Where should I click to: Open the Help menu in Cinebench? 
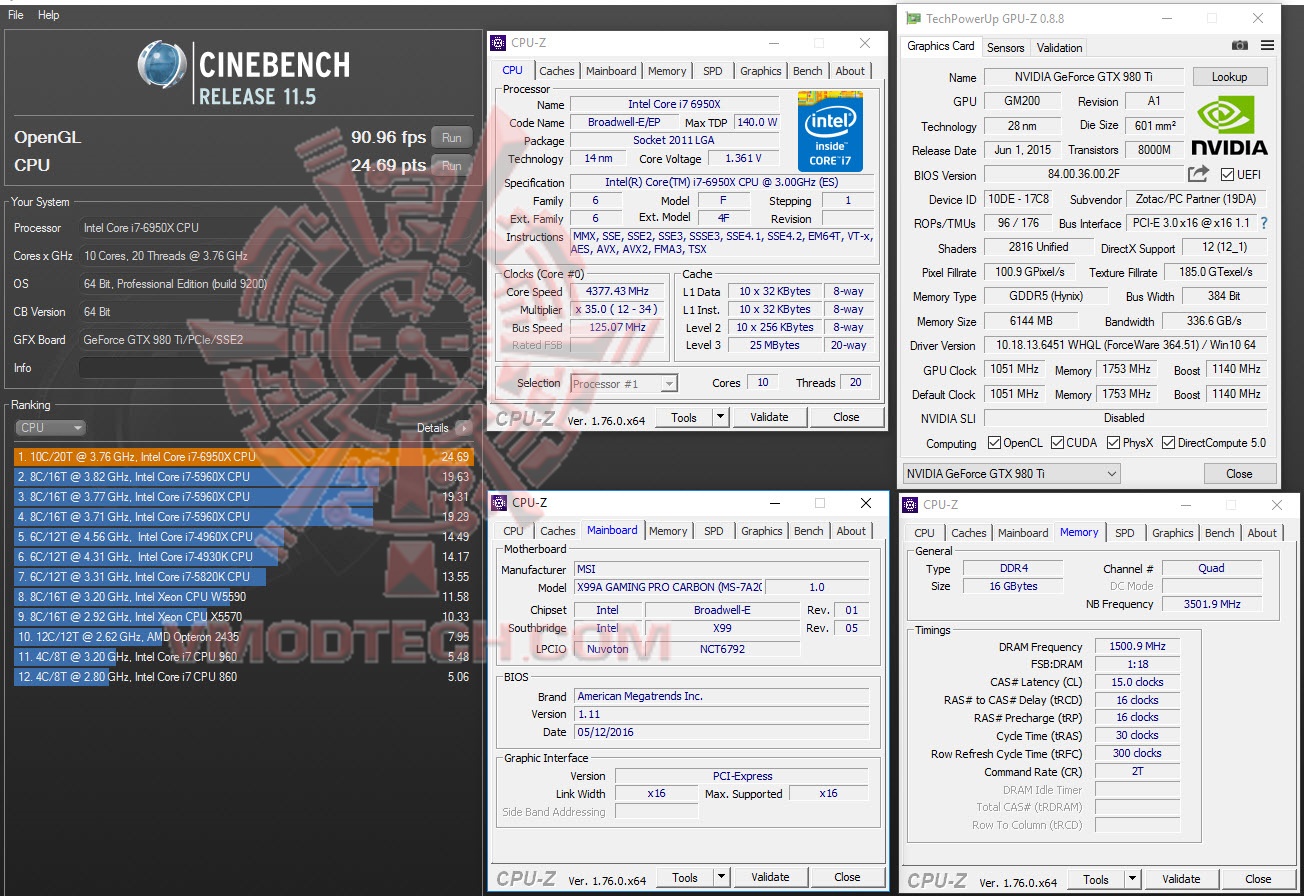tap(49, 15)
